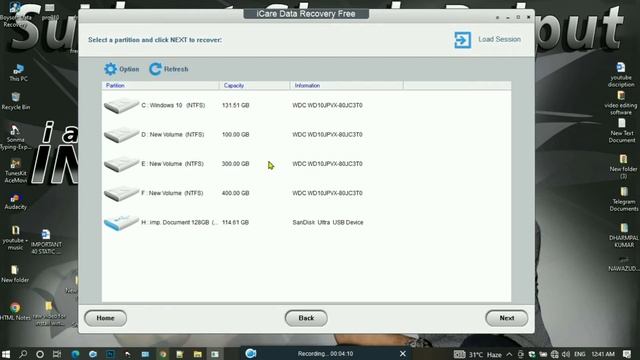Viewport: 640px width, 360px height.
Task: Select the C: Windows 10 drive icon
Action: click(121, 105)
